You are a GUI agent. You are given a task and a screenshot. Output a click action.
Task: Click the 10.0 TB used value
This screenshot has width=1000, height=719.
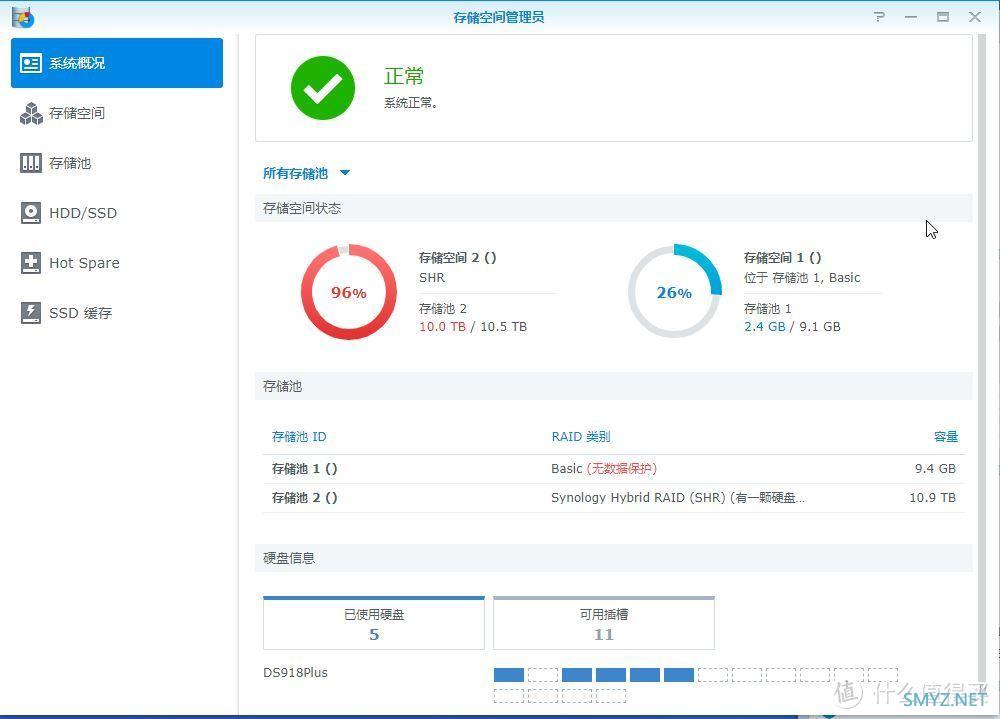(442, 327)
